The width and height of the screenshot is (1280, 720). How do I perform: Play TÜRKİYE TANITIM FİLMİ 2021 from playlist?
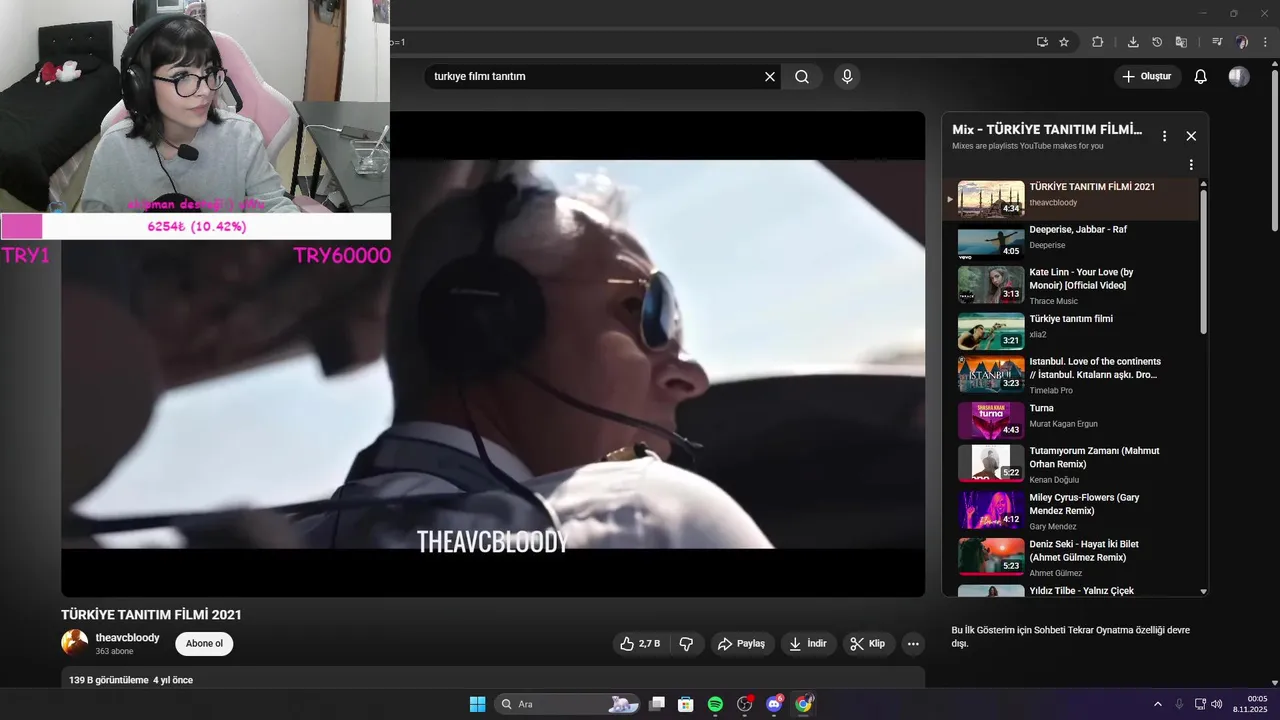tap(1070, 199)
